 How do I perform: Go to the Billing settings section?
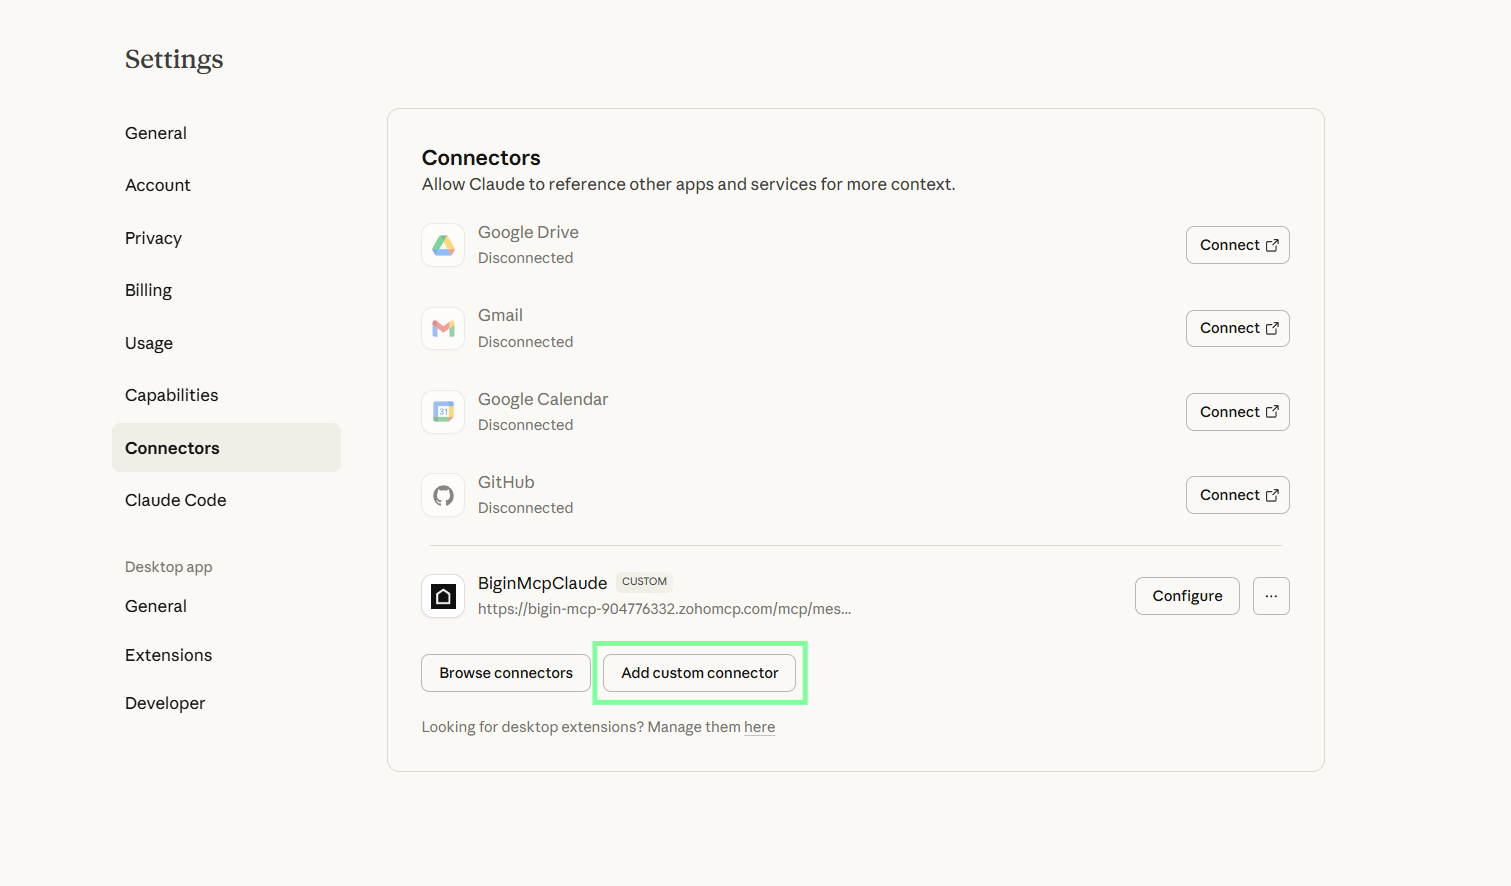(x=148, y=290)
